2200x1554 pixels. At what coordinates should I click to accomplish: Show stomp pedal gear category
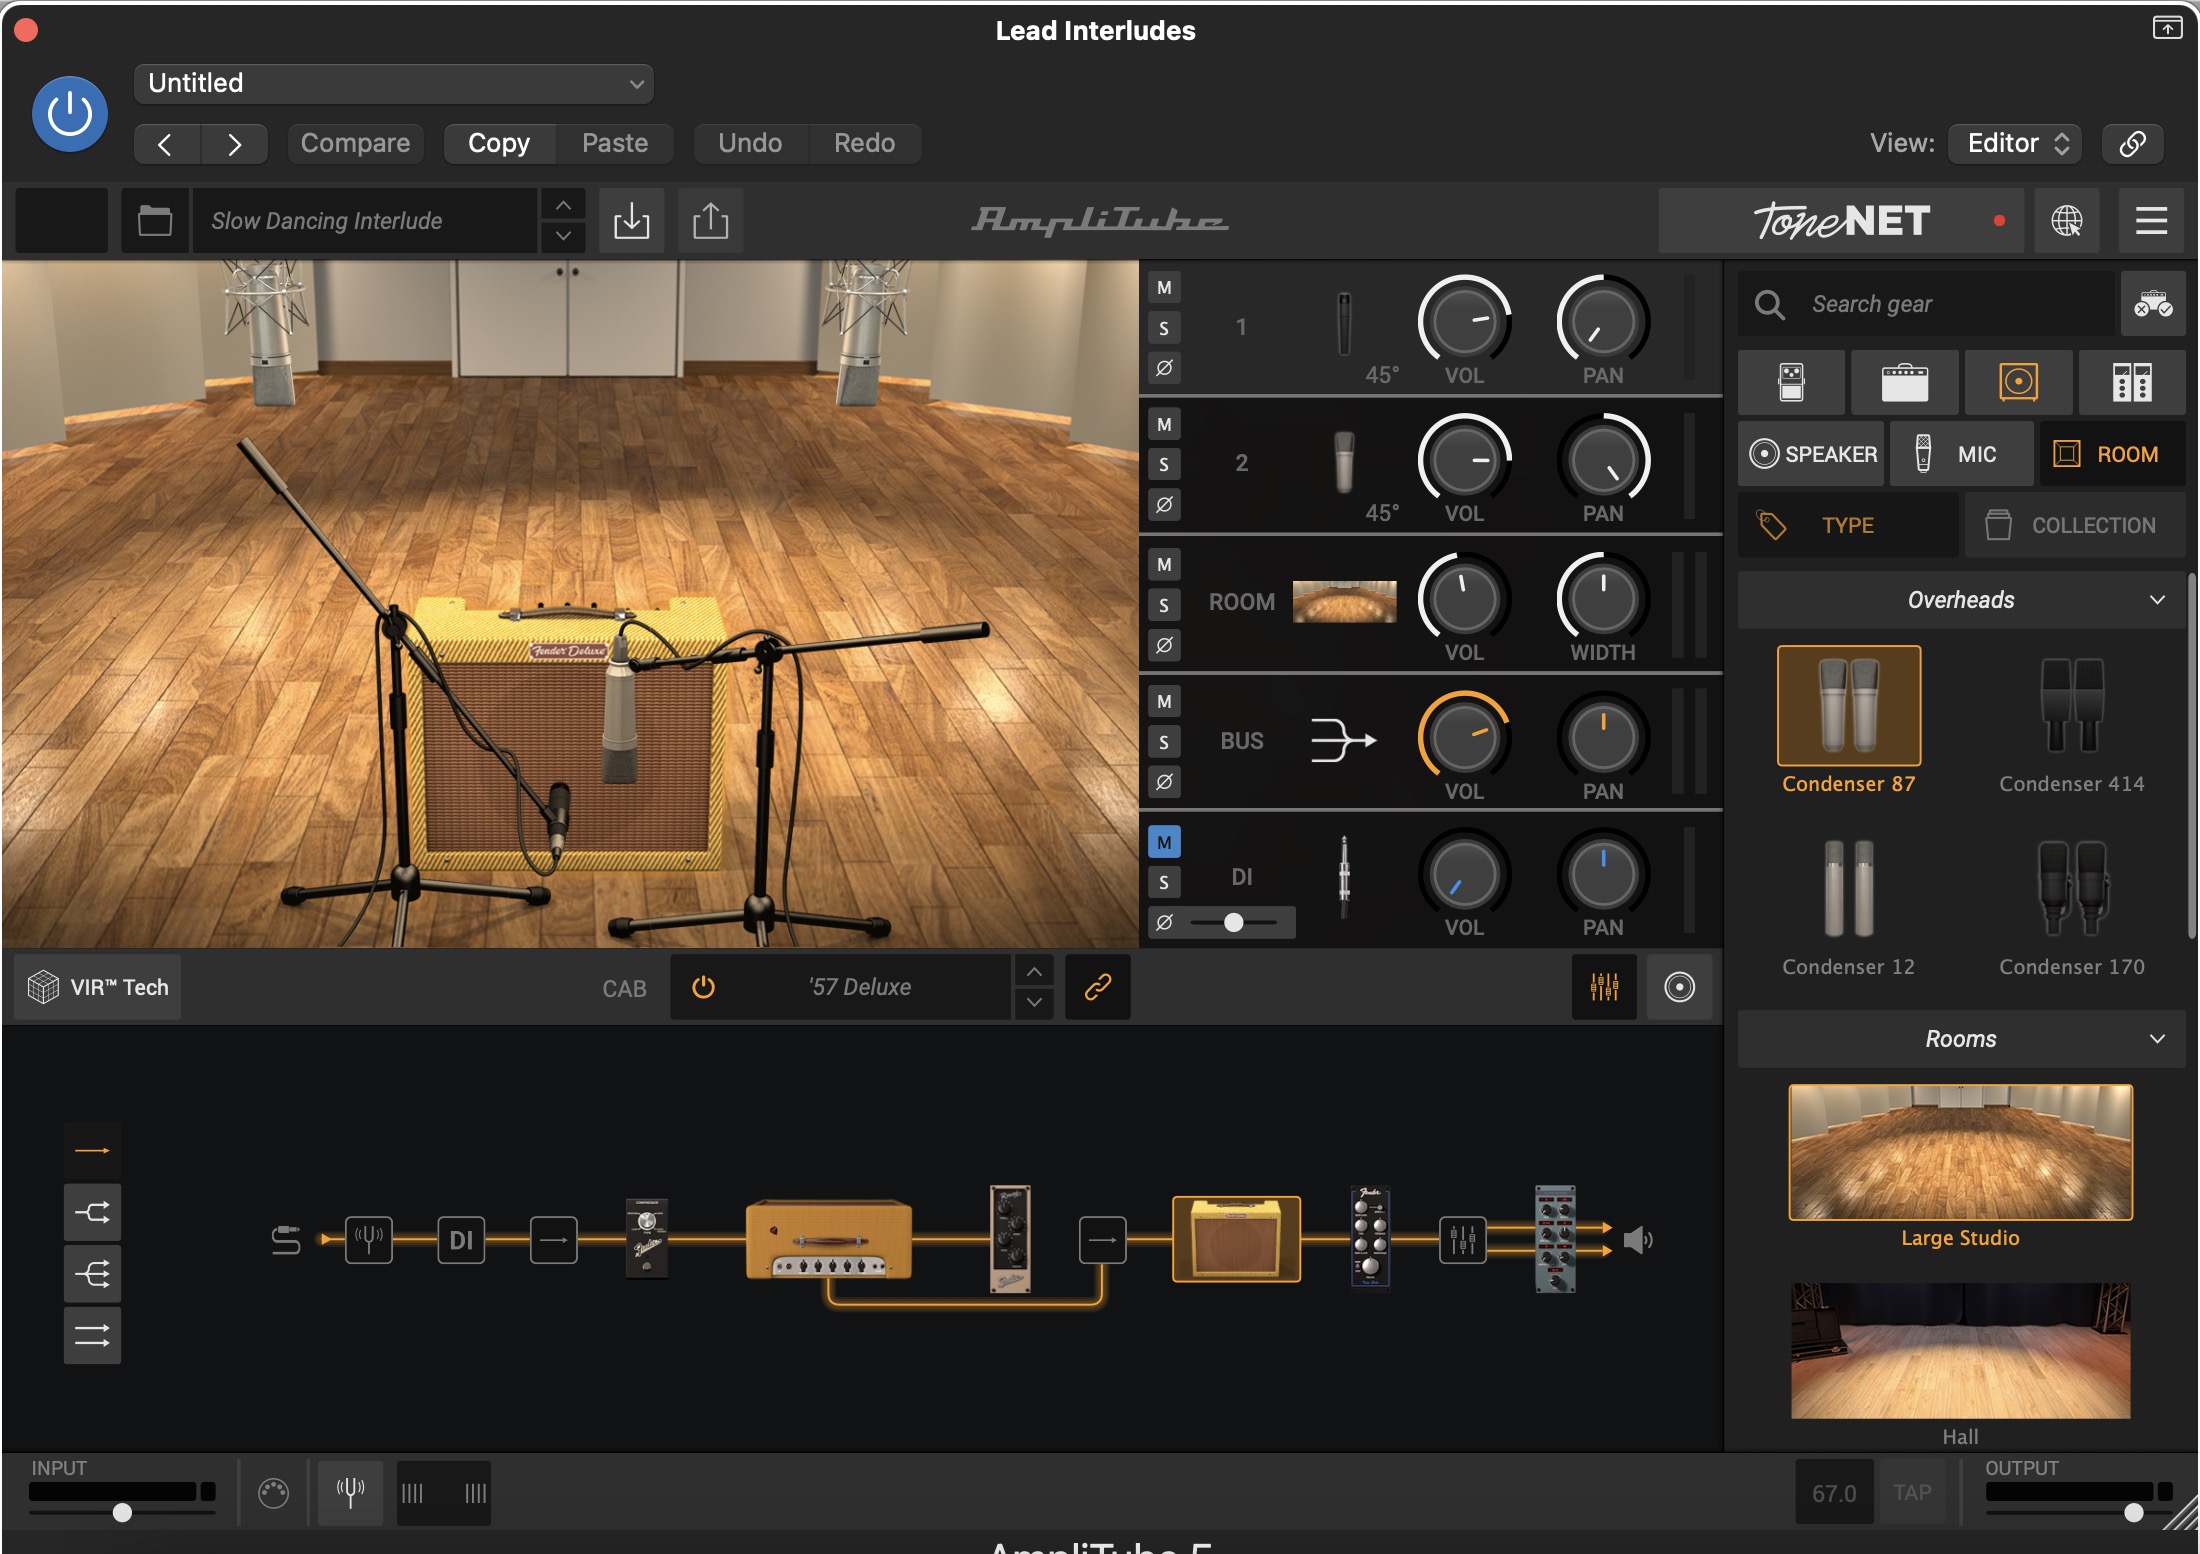click(x=1791, y=382)
